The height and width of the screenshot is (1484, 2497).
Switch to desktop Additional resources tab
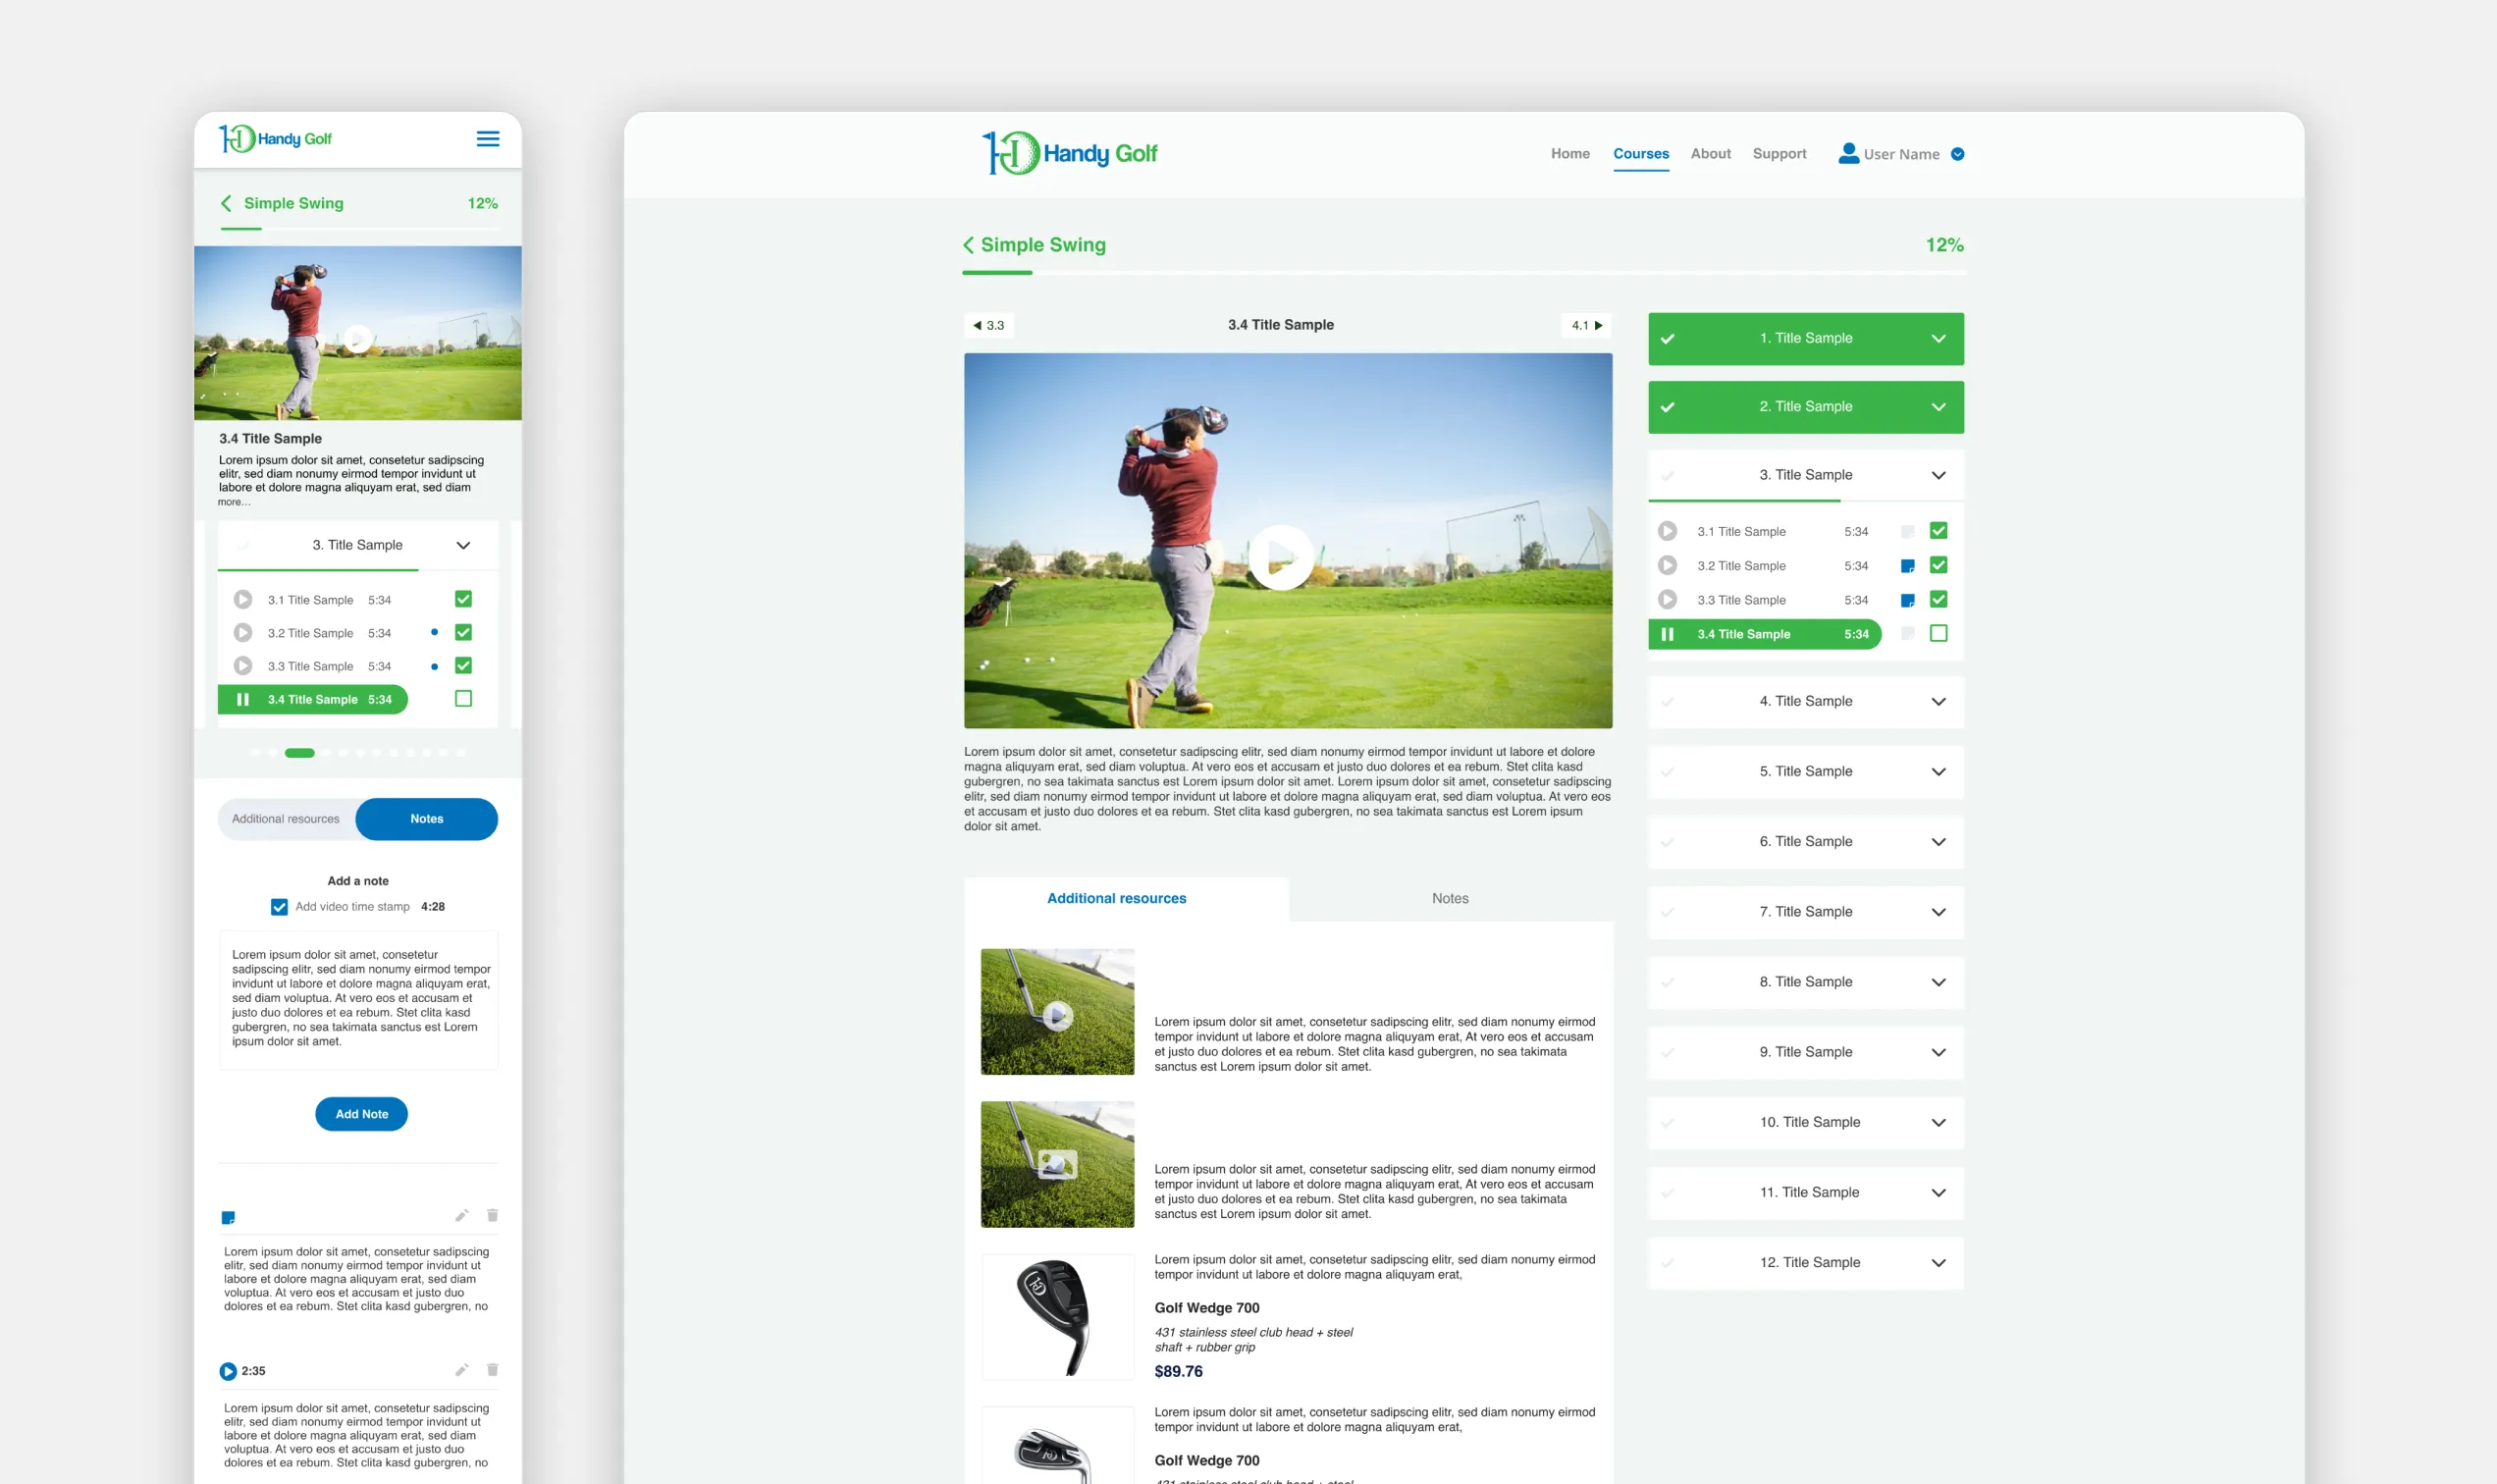point(1126,898)
